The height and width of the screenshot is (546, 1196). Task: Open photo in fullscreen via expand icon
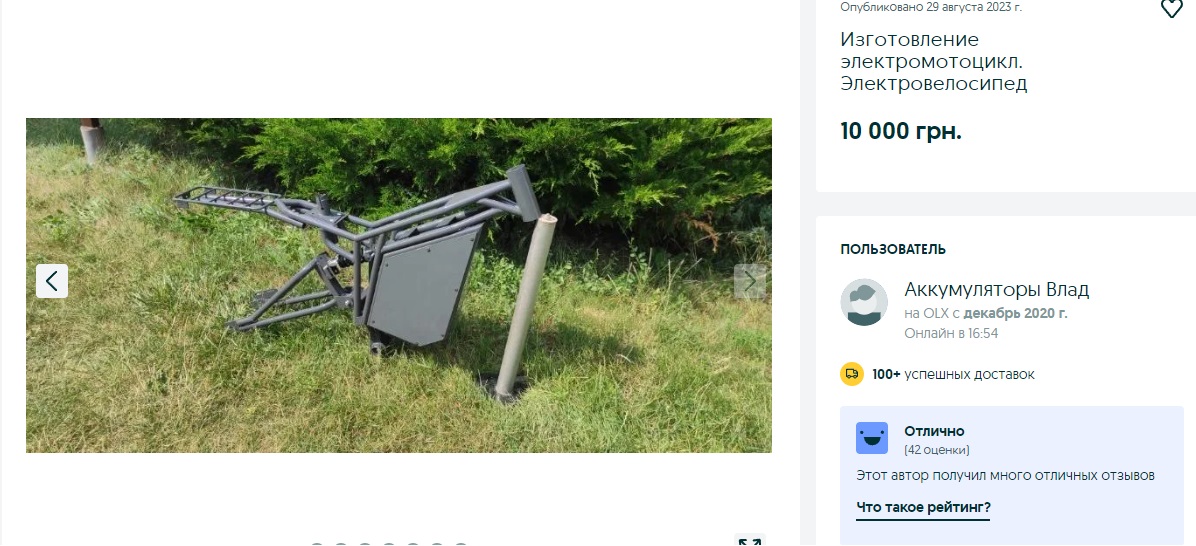(x=749, y=541)
